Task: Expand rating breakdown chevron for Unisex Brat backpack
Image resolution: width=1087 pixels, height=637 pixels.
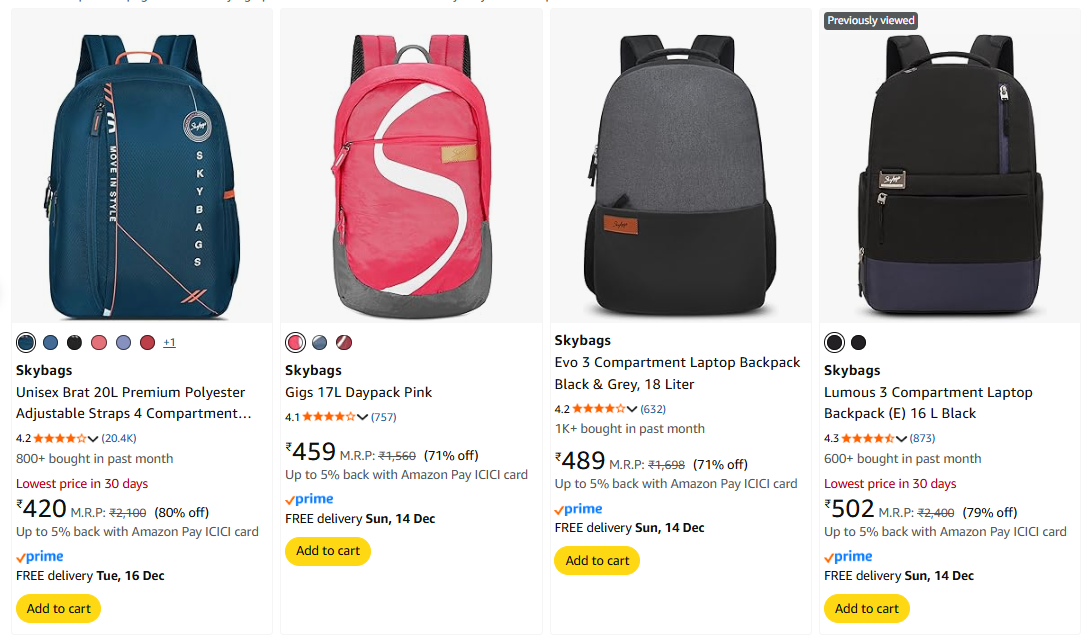Action: tap(93, 439)
